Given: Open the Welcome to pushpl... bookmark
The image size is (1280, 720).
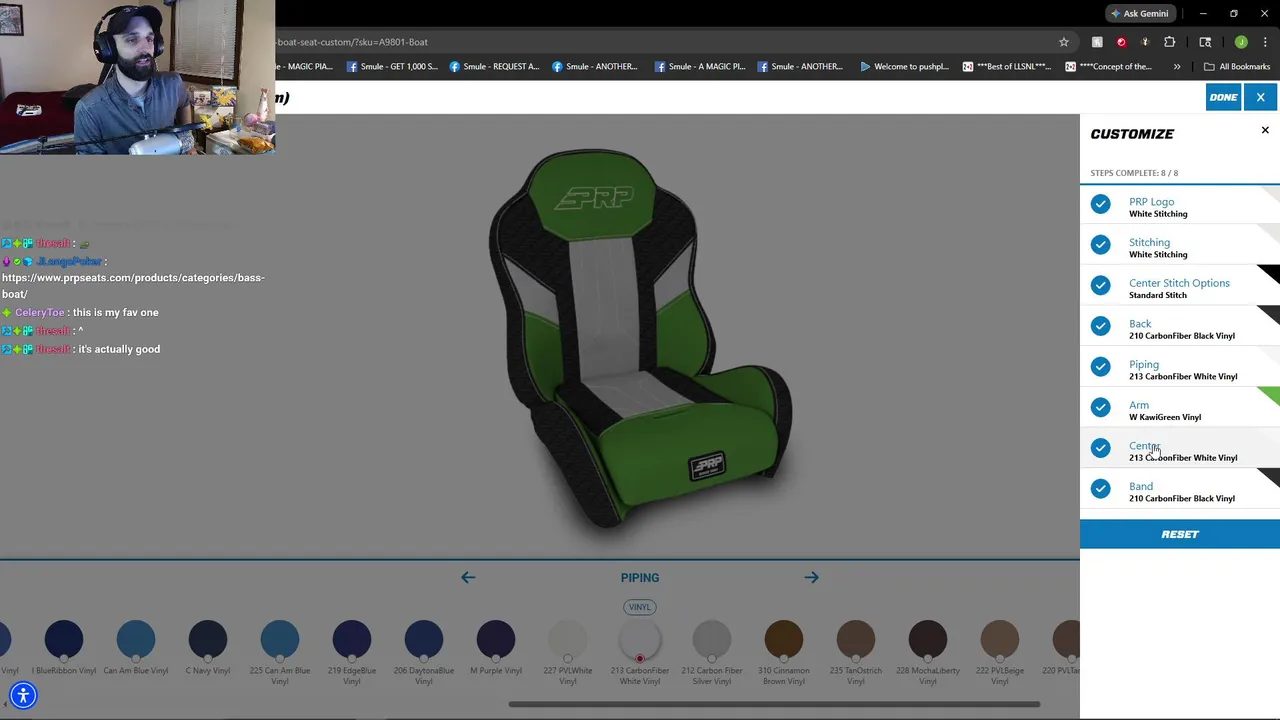Looking at the screenshot, I should click(904, 66).
